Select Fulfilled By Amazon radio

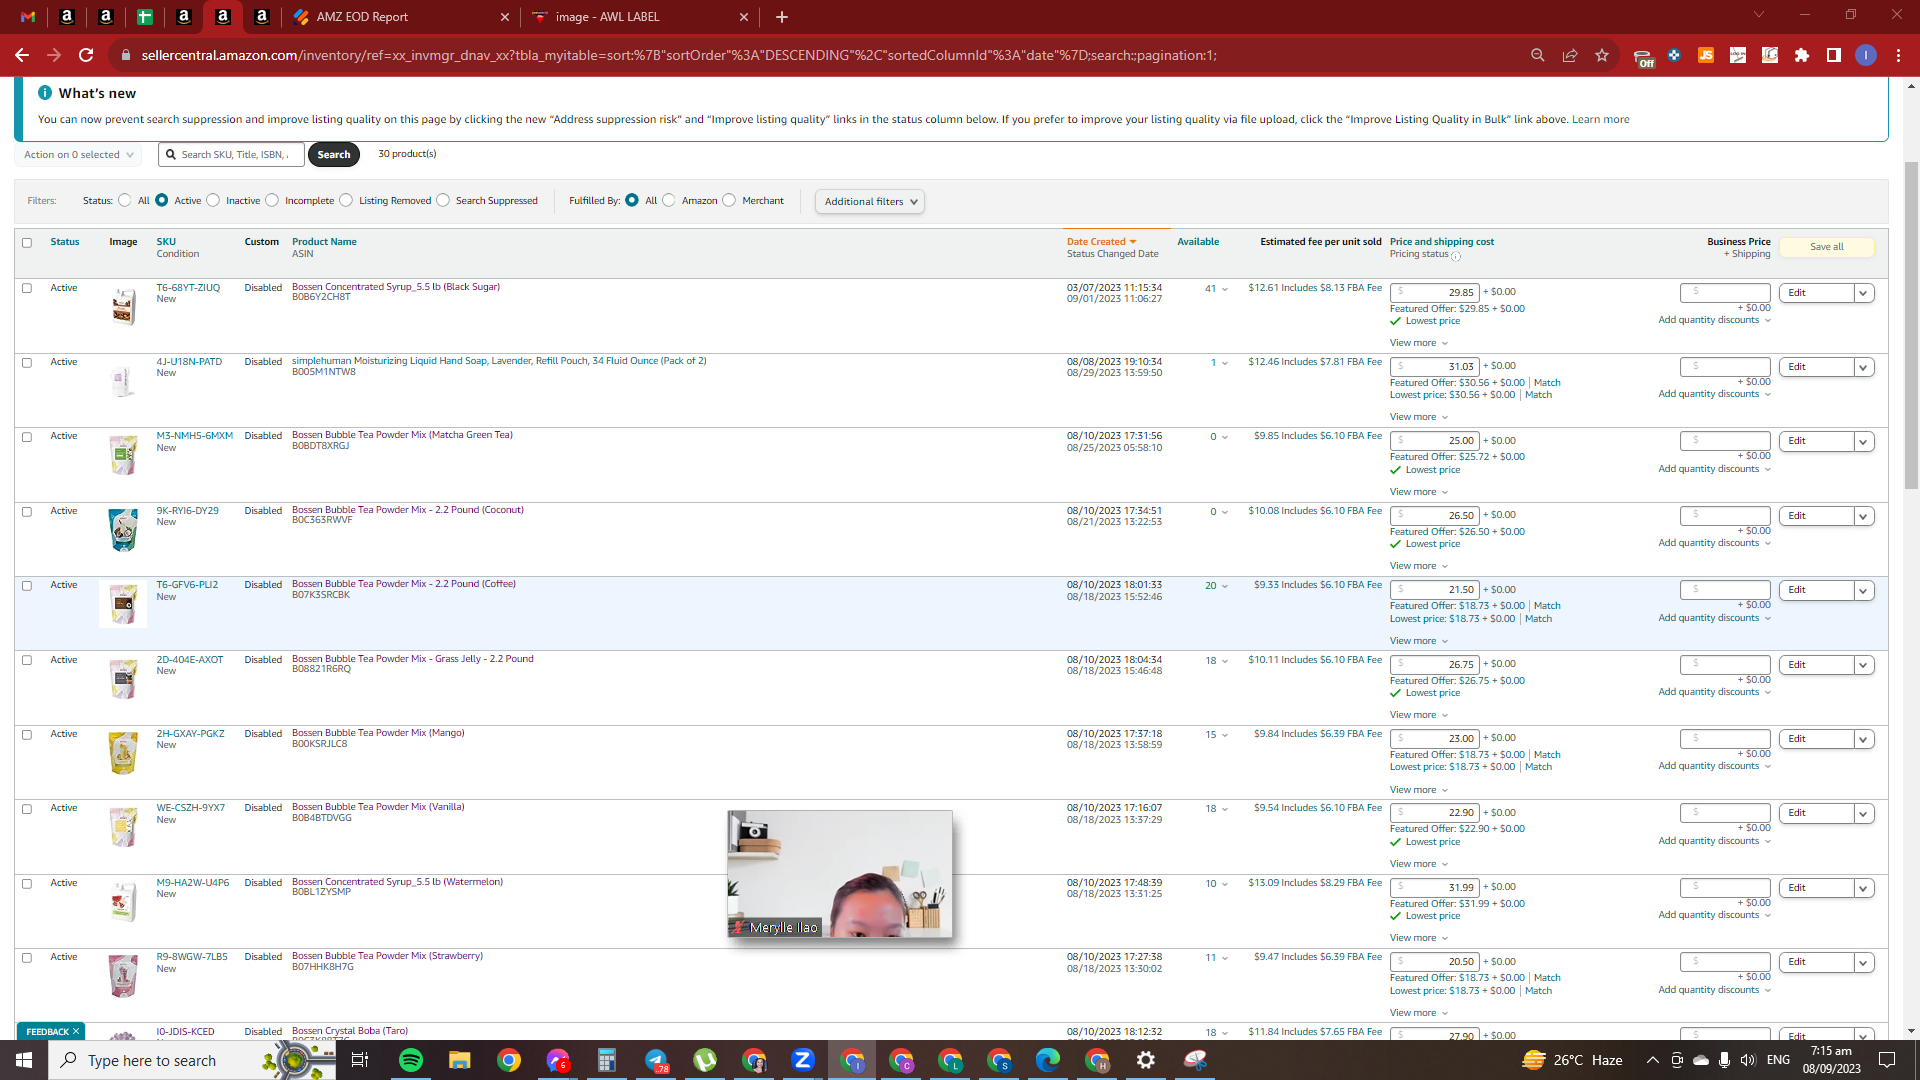(x=669, y=200)
